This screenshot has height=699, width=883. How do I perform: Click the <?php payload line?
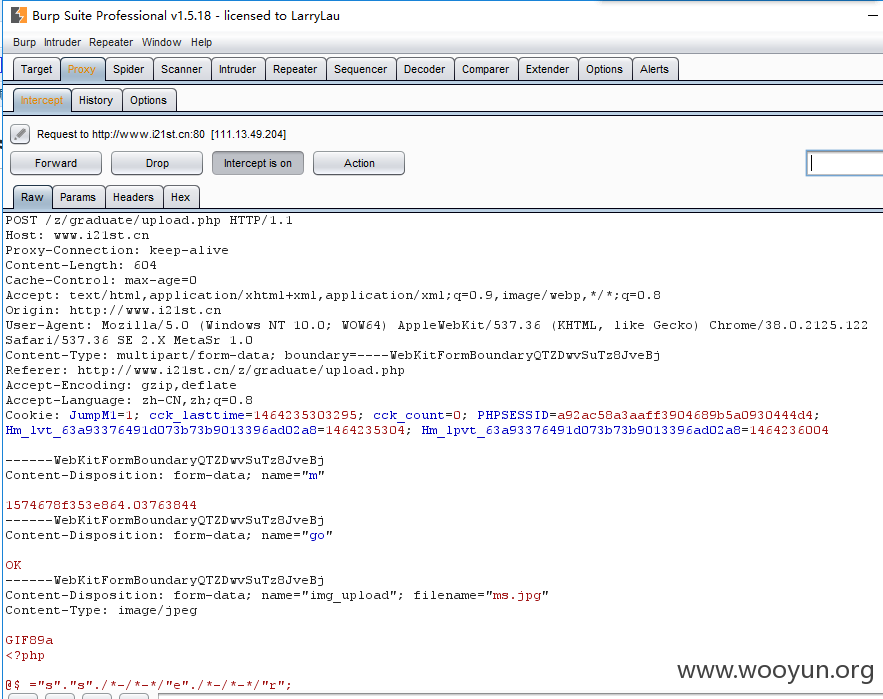coord(25,656)
